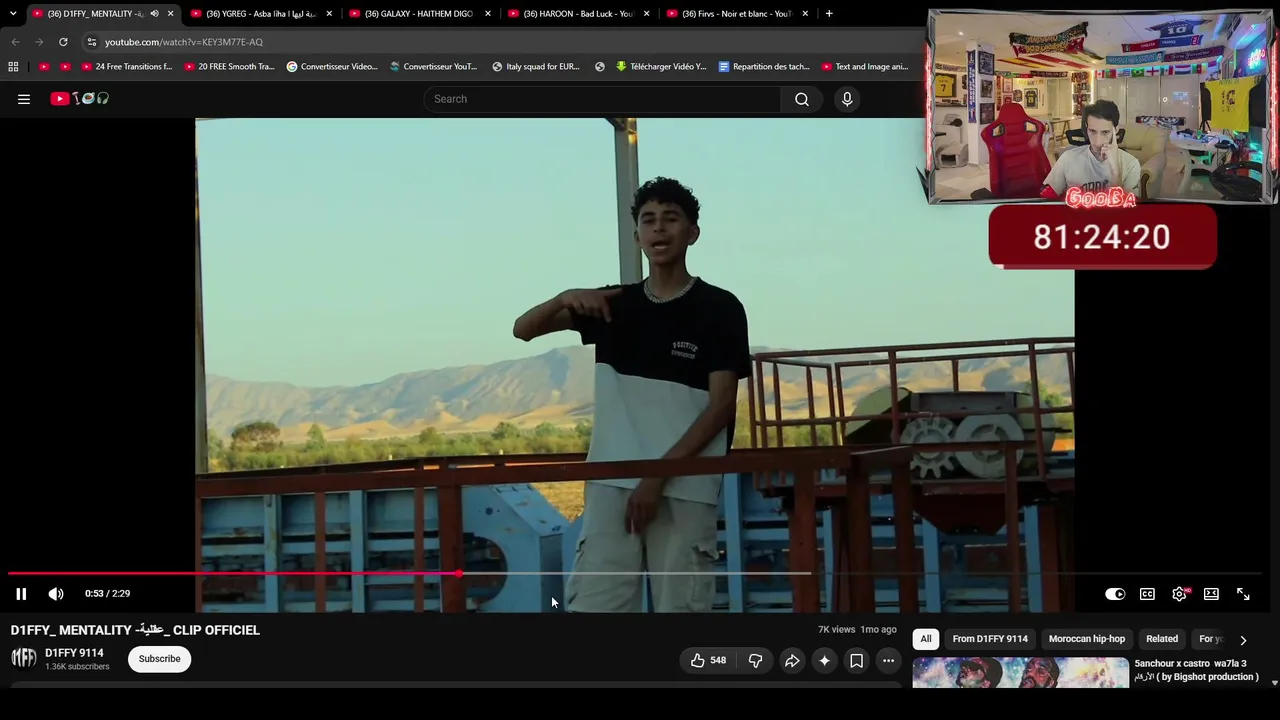Open the 24 Free Transitions bookmark

127,67
